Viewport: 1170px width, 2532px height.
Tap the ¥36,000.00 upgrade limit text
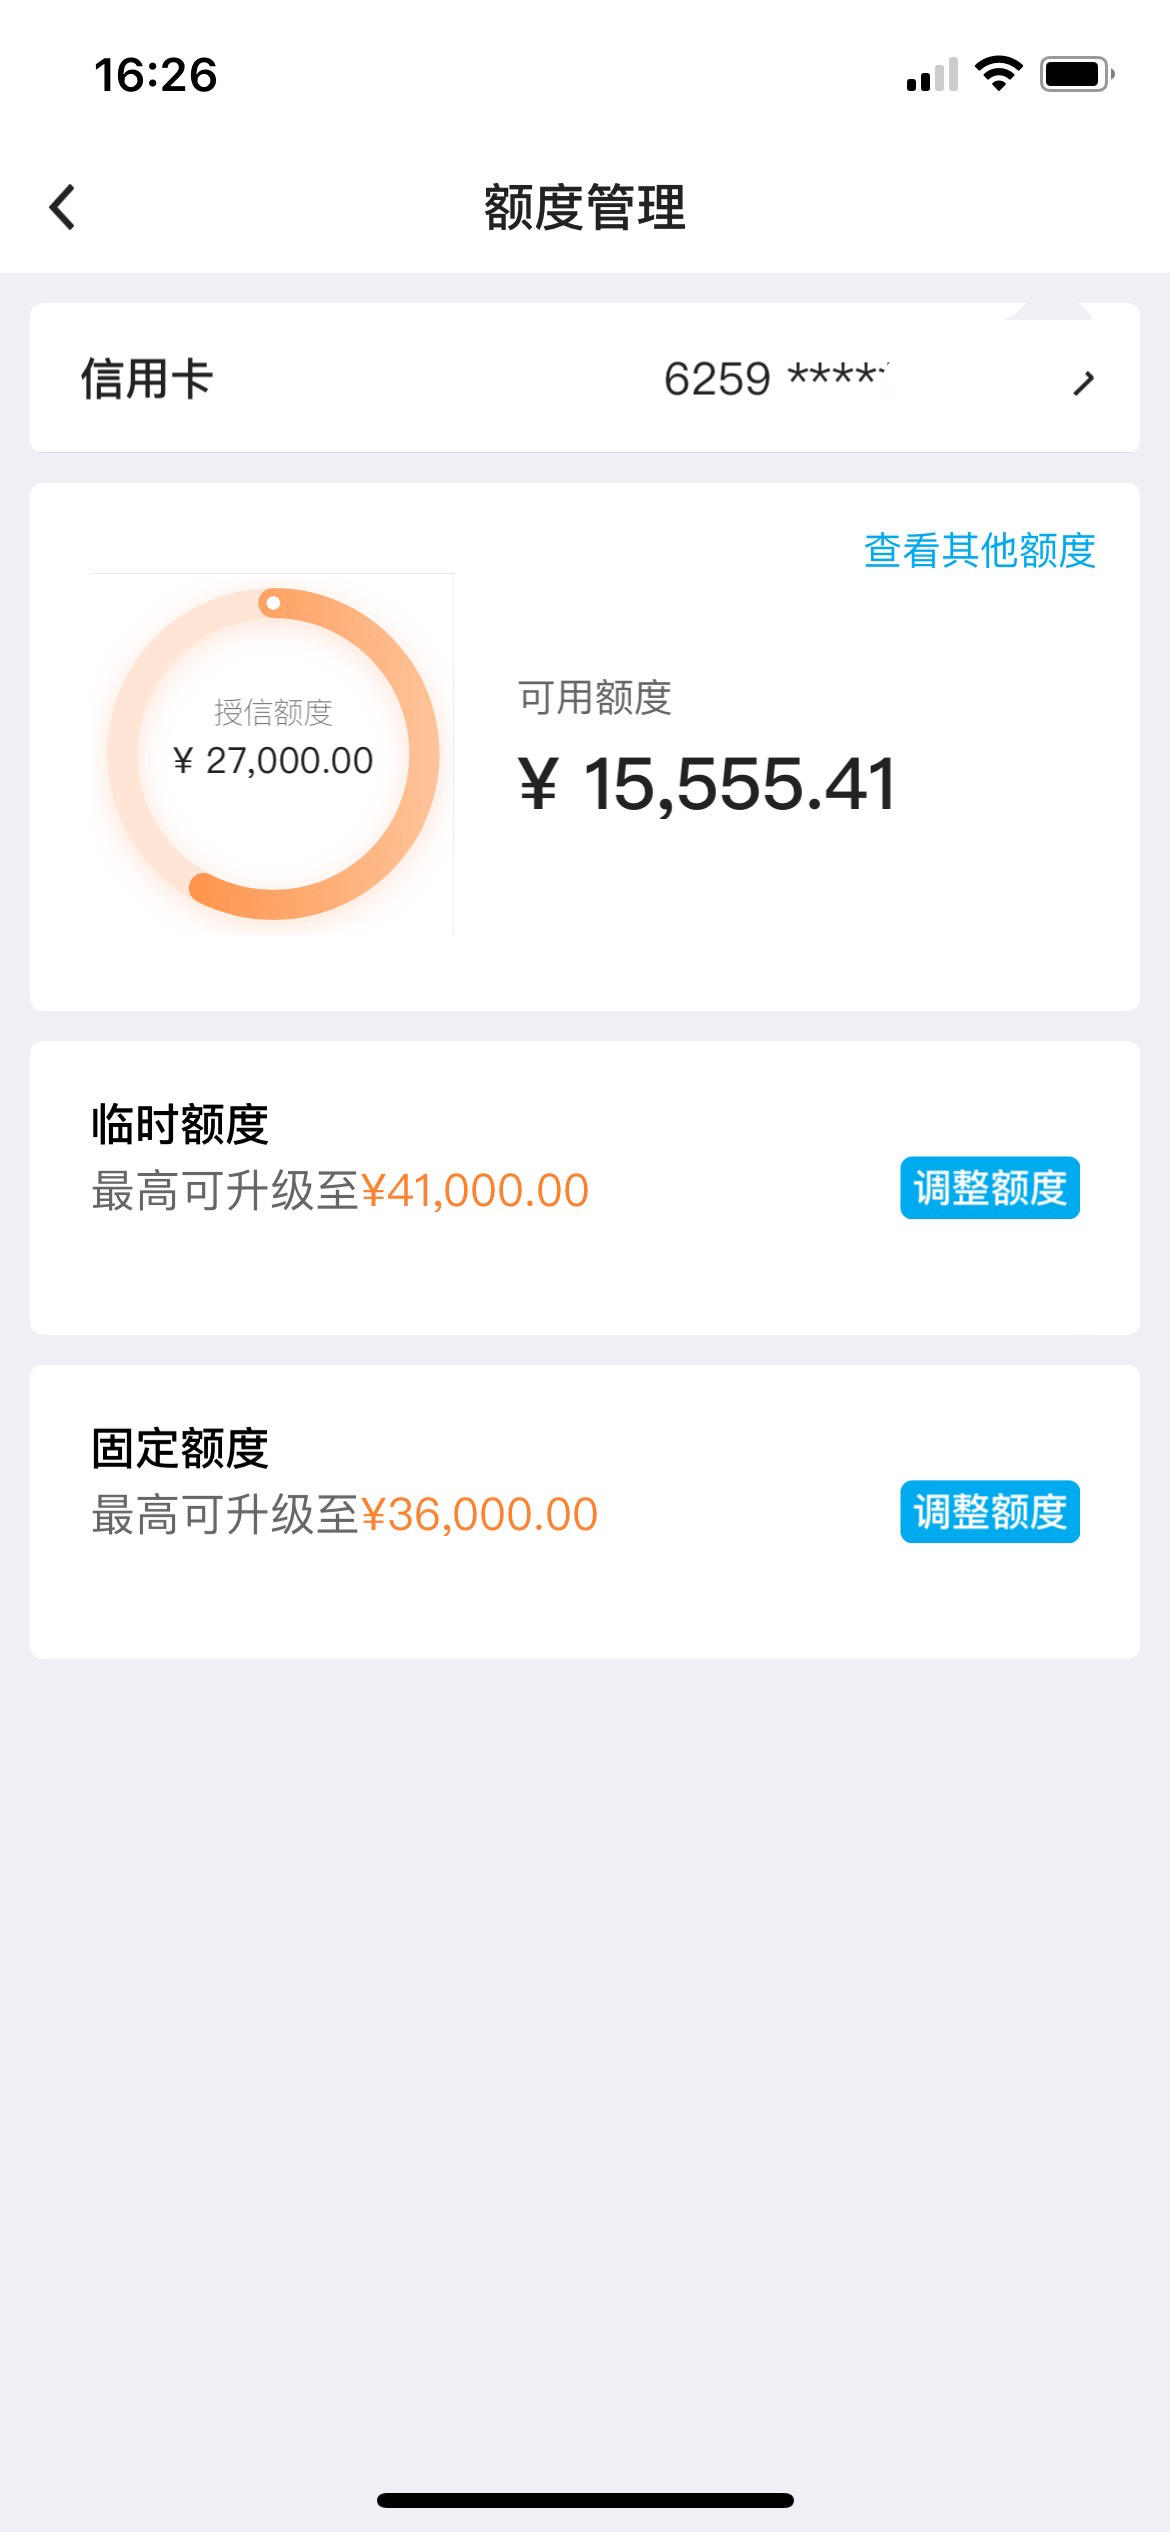point(479,1515)
